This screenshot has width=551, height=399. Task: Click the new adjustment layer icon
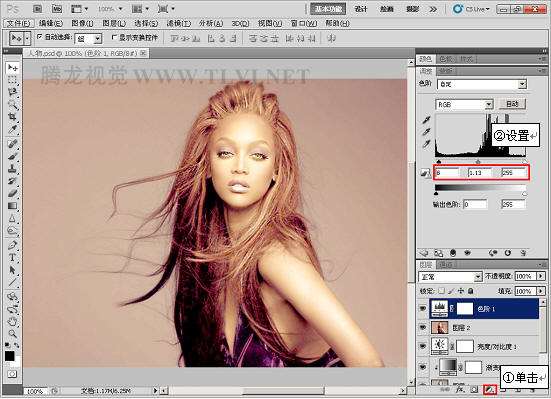point(490,389)
